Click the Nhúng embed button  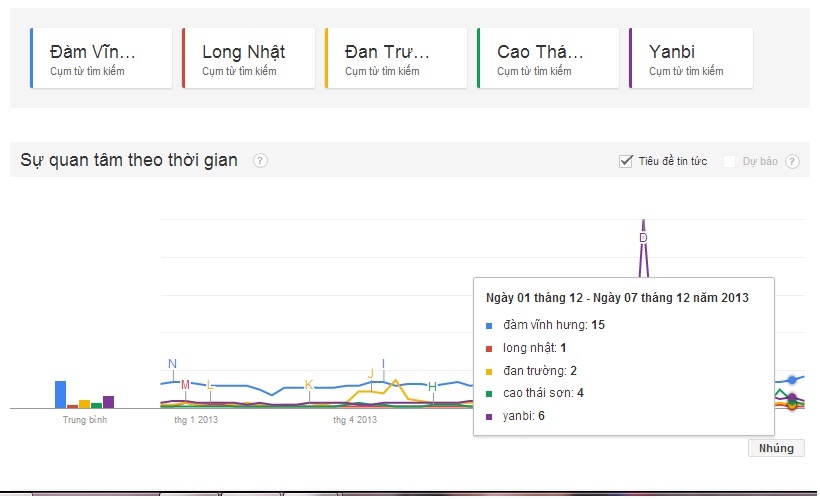pyautogui.click(x=776, y=448)
